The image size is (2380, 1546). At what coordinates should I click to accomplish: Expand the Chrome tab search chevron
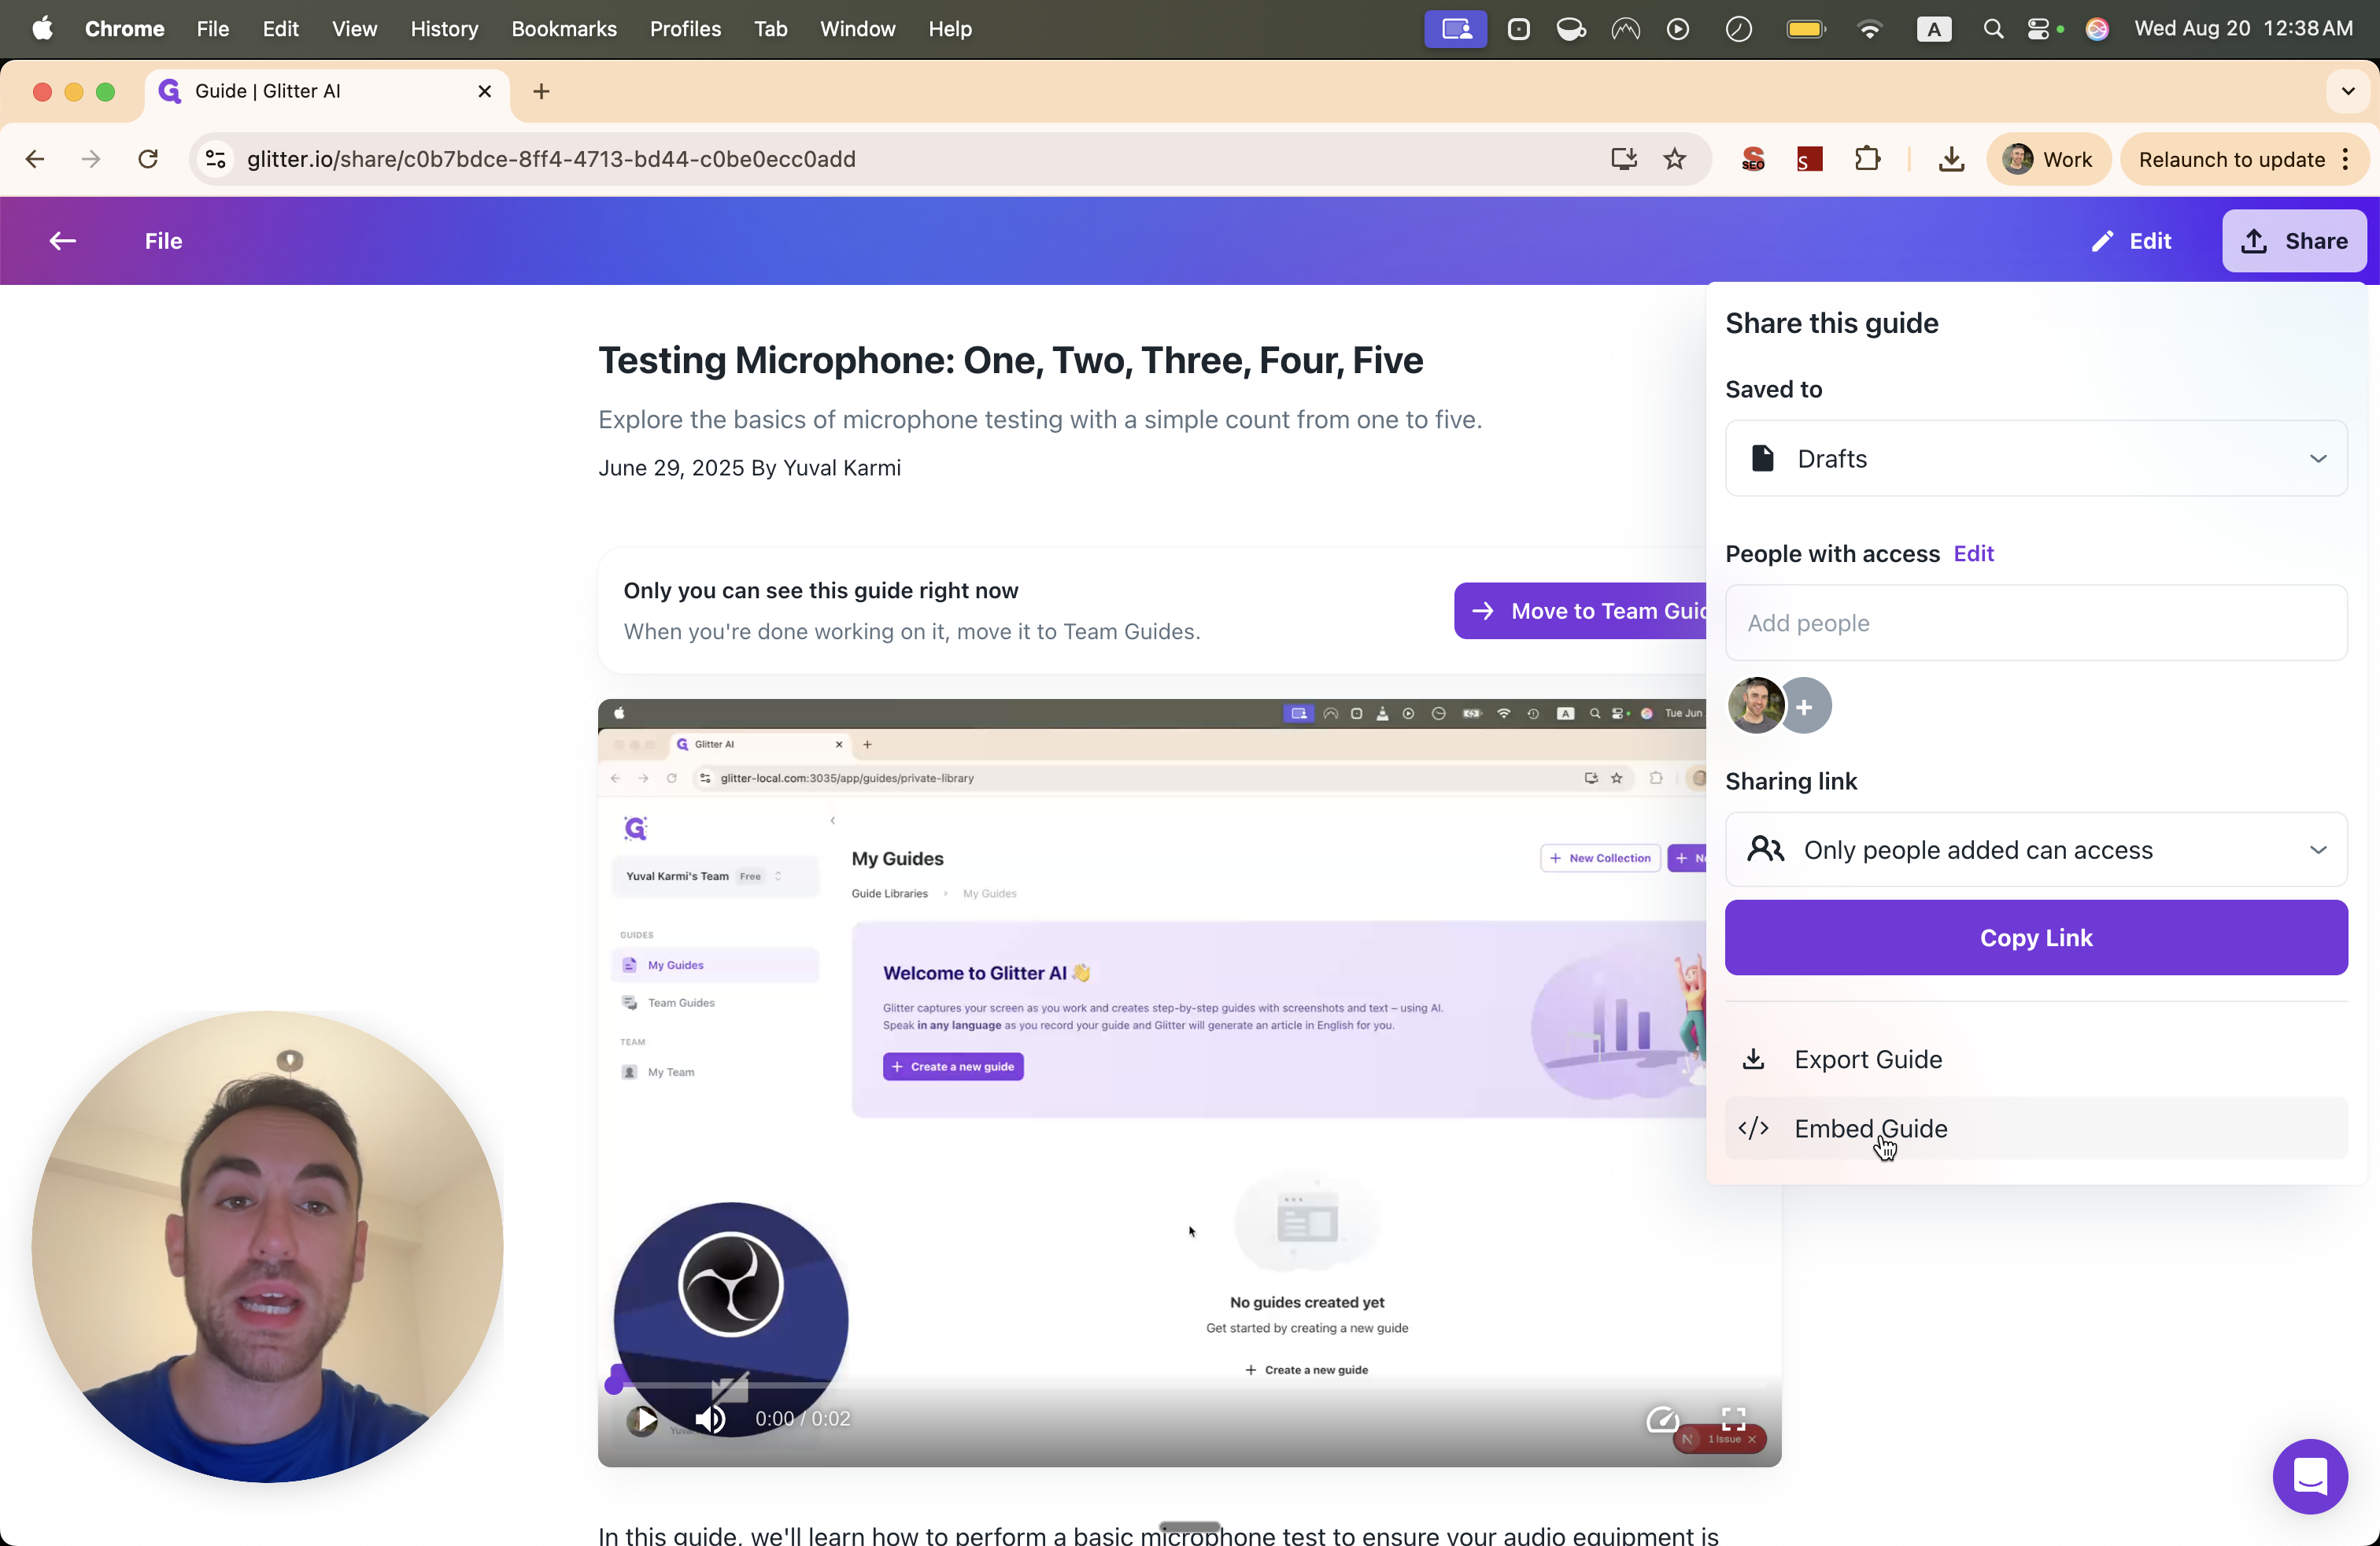click(x=2347, y=91)
